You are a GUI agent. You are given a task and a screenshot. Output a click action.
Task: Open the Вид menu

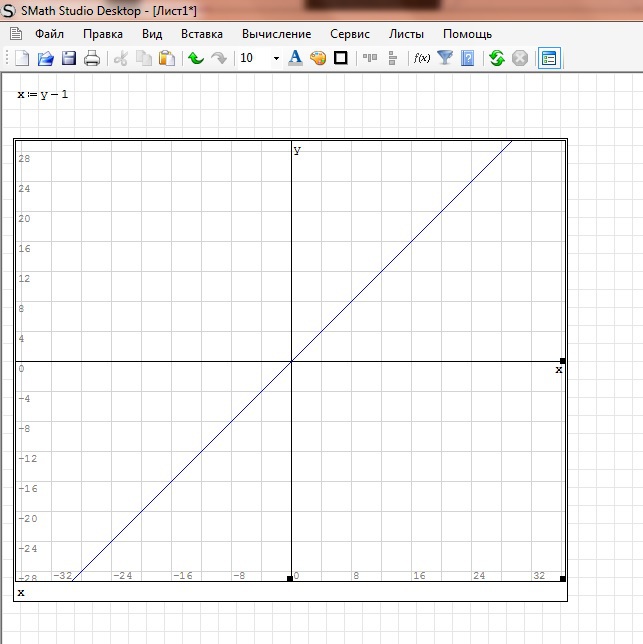pos(152,34)
